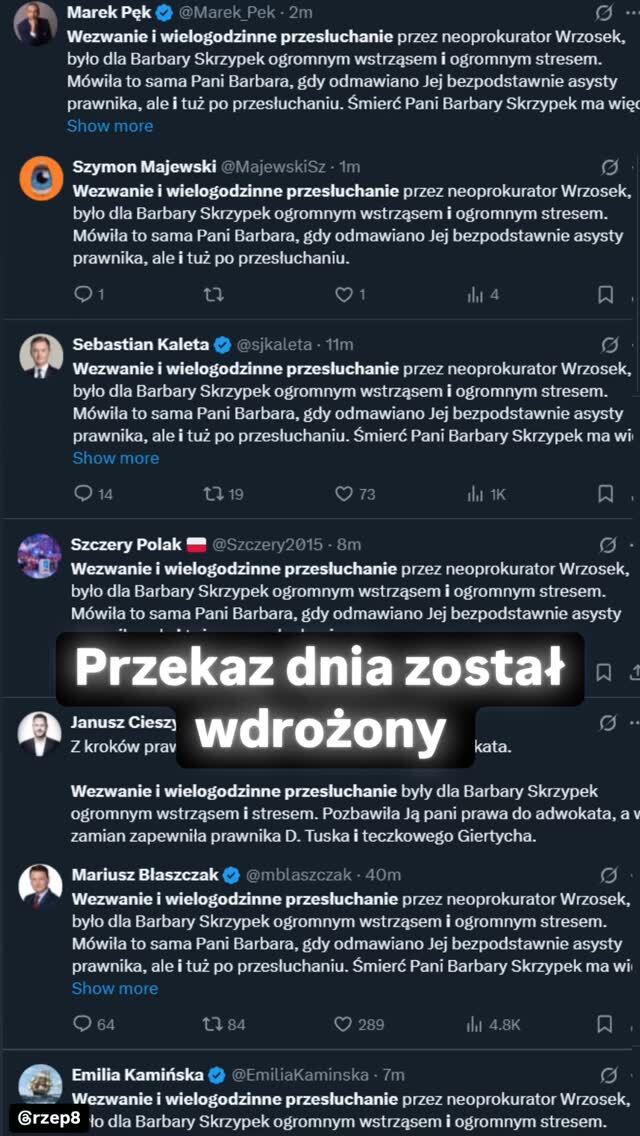Viewport: 640px width, 1136px height.
Task: Show more of Mariusz Błaszczak's tweet
Action: click(115, 988)
